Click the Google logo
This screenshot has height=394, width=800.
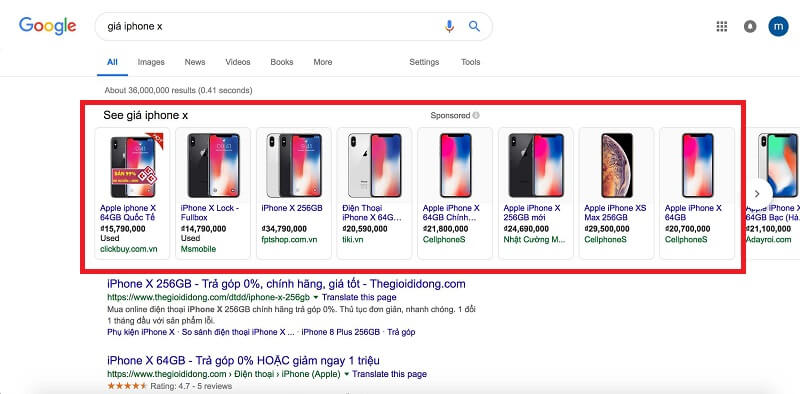pyautogui.click(x=47, y=26)
